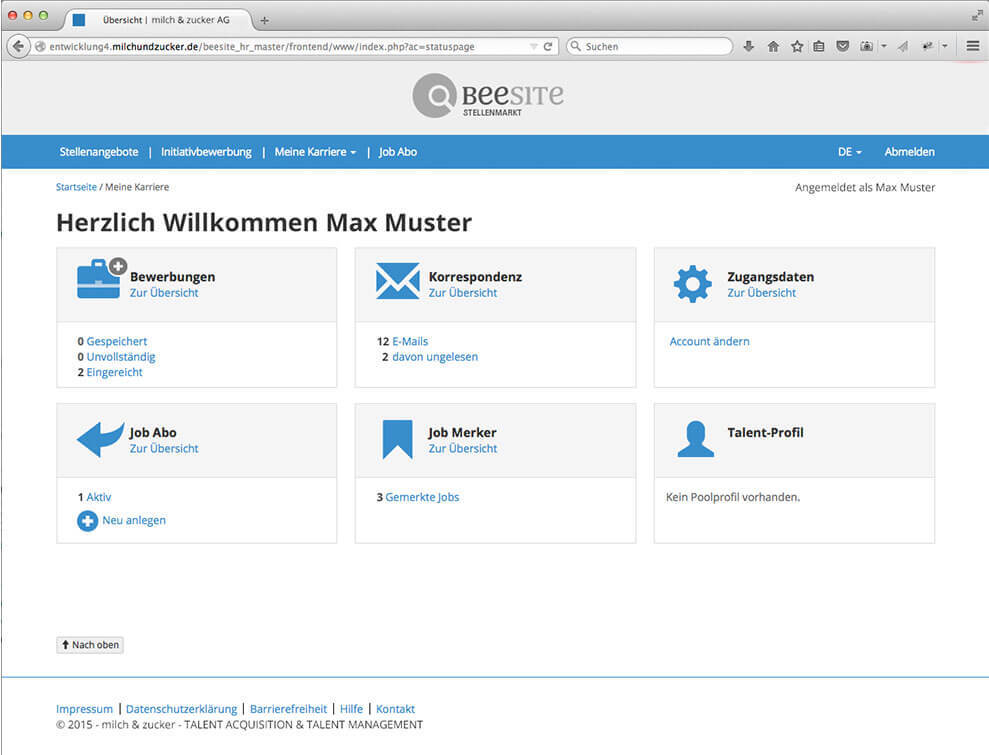Screen dimensions: 989x755
Task: Click the browser home icon
Action: click(x=773, y=46)
